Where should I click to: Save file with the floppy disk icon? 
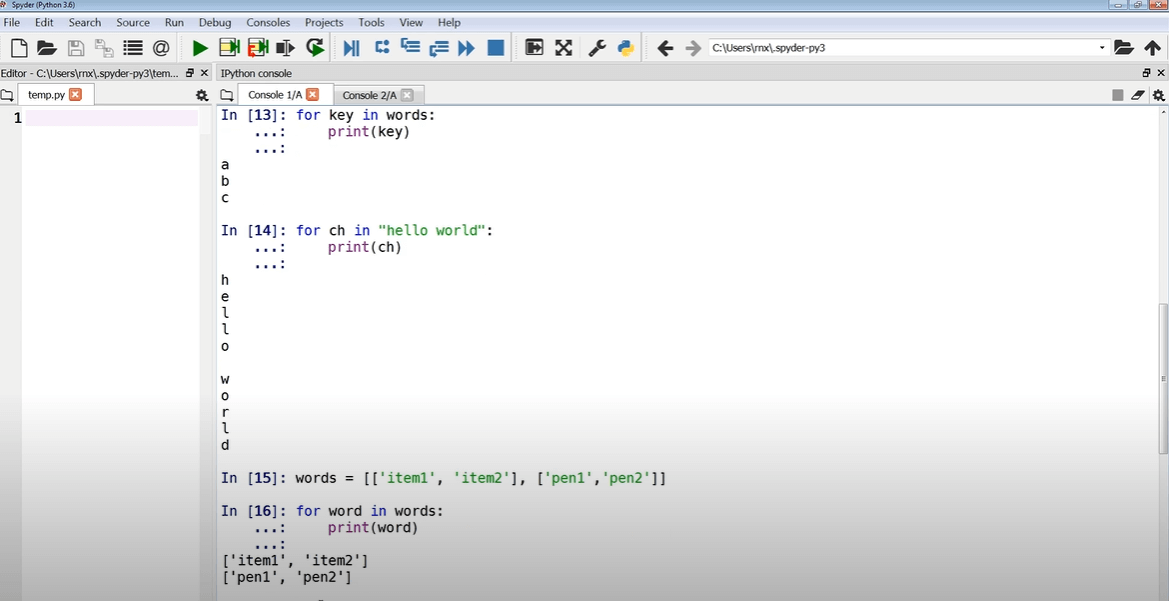(75, 48)
